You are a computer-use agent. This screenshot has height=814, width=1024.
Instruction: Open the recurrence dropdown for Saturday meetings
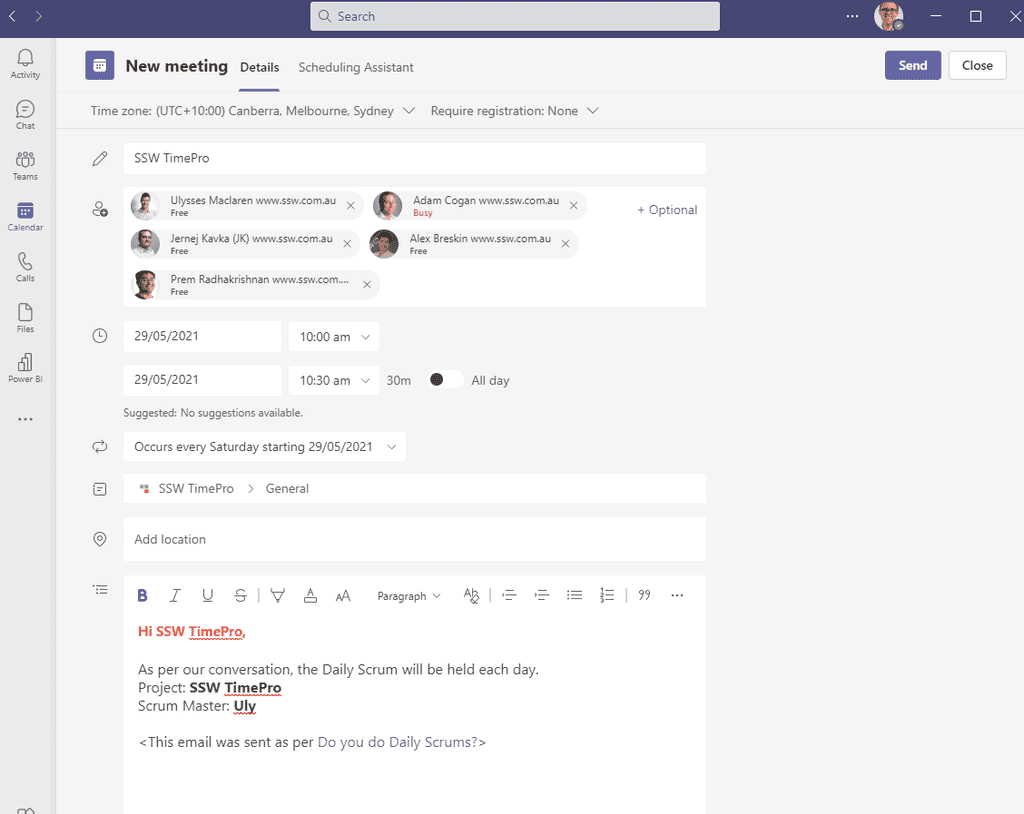pyautogui.click(x=265, y=447)
